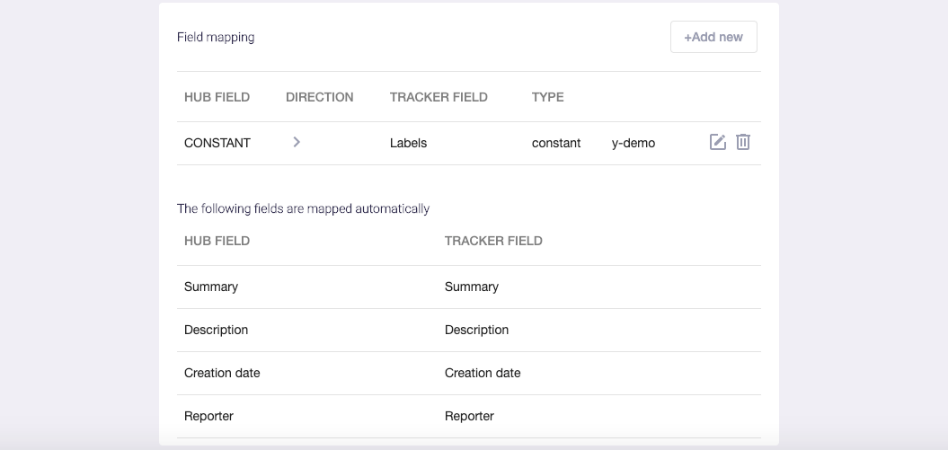Add a new field mapping
This screenshot has width=948, height=450.
coord(713,37)
